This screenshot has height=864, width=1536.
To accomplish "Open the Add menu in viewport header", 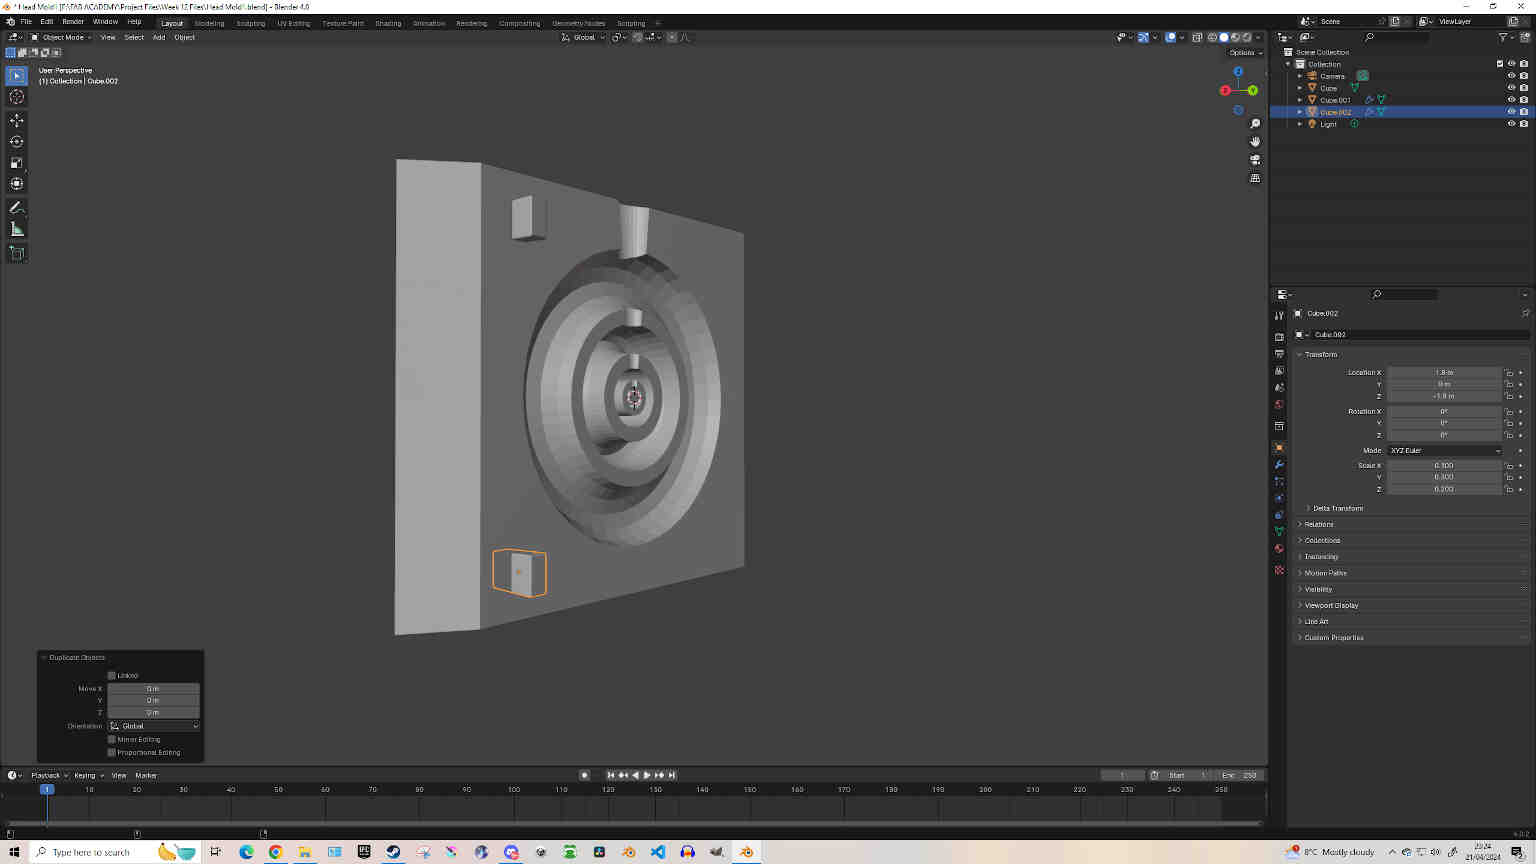I will pos(159,37).
